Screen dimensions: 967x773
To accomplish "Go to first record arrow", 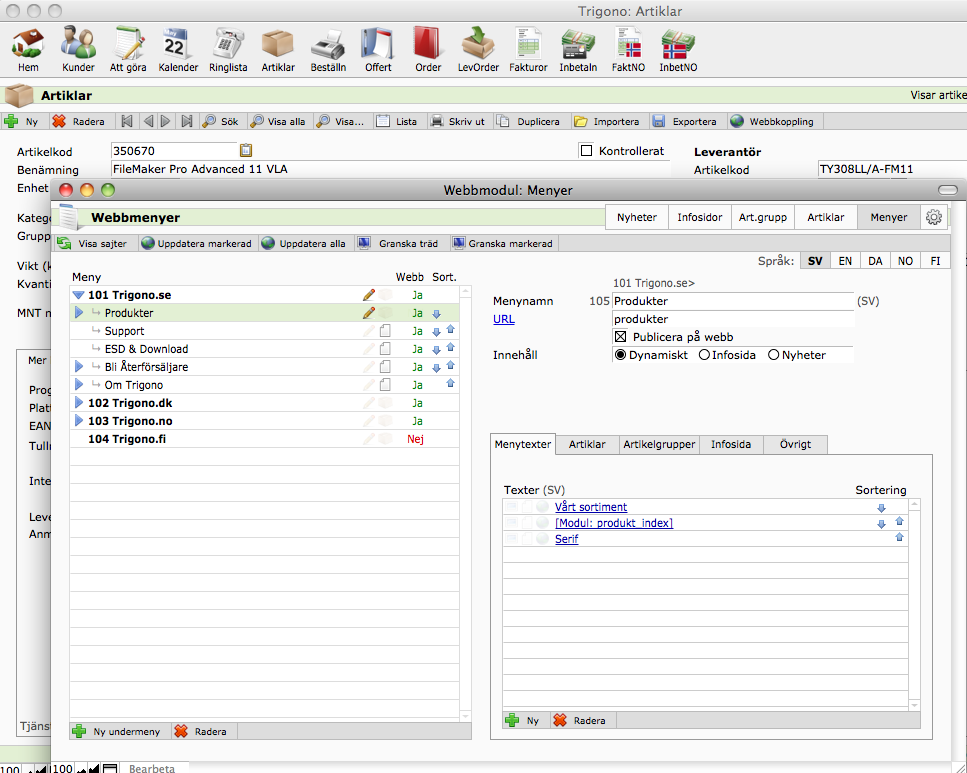I will pos(126,122).
